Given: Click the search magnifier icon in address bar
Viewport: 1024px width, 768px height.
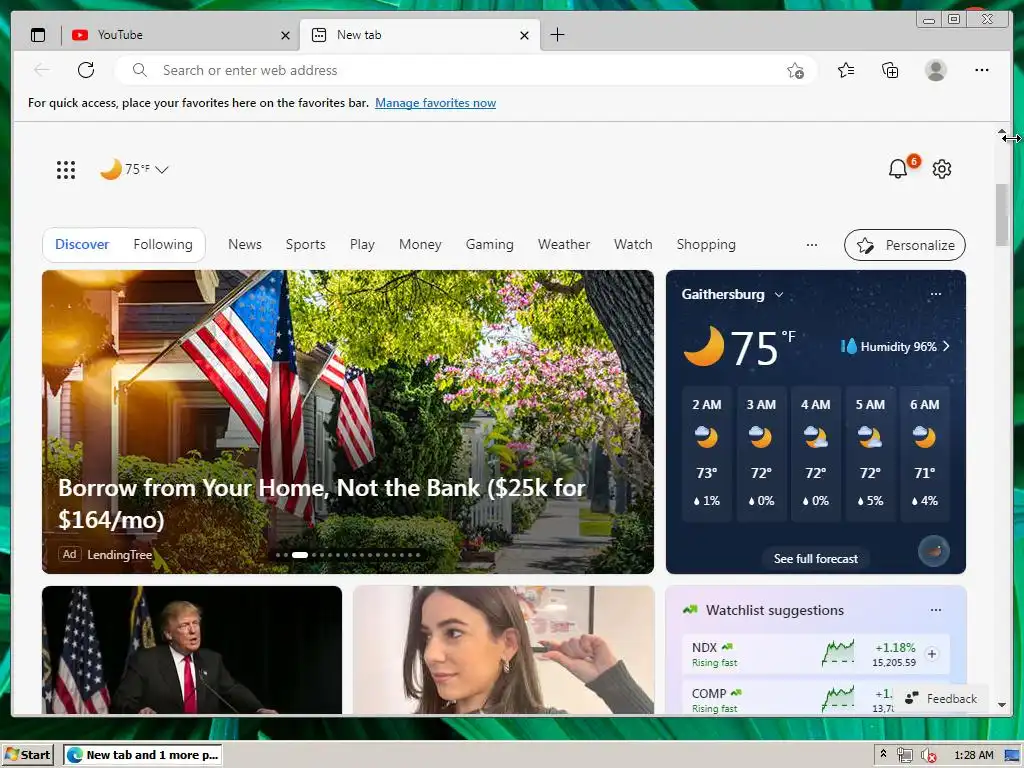Looking at the screenshot, I should click(x=139, y=70).
